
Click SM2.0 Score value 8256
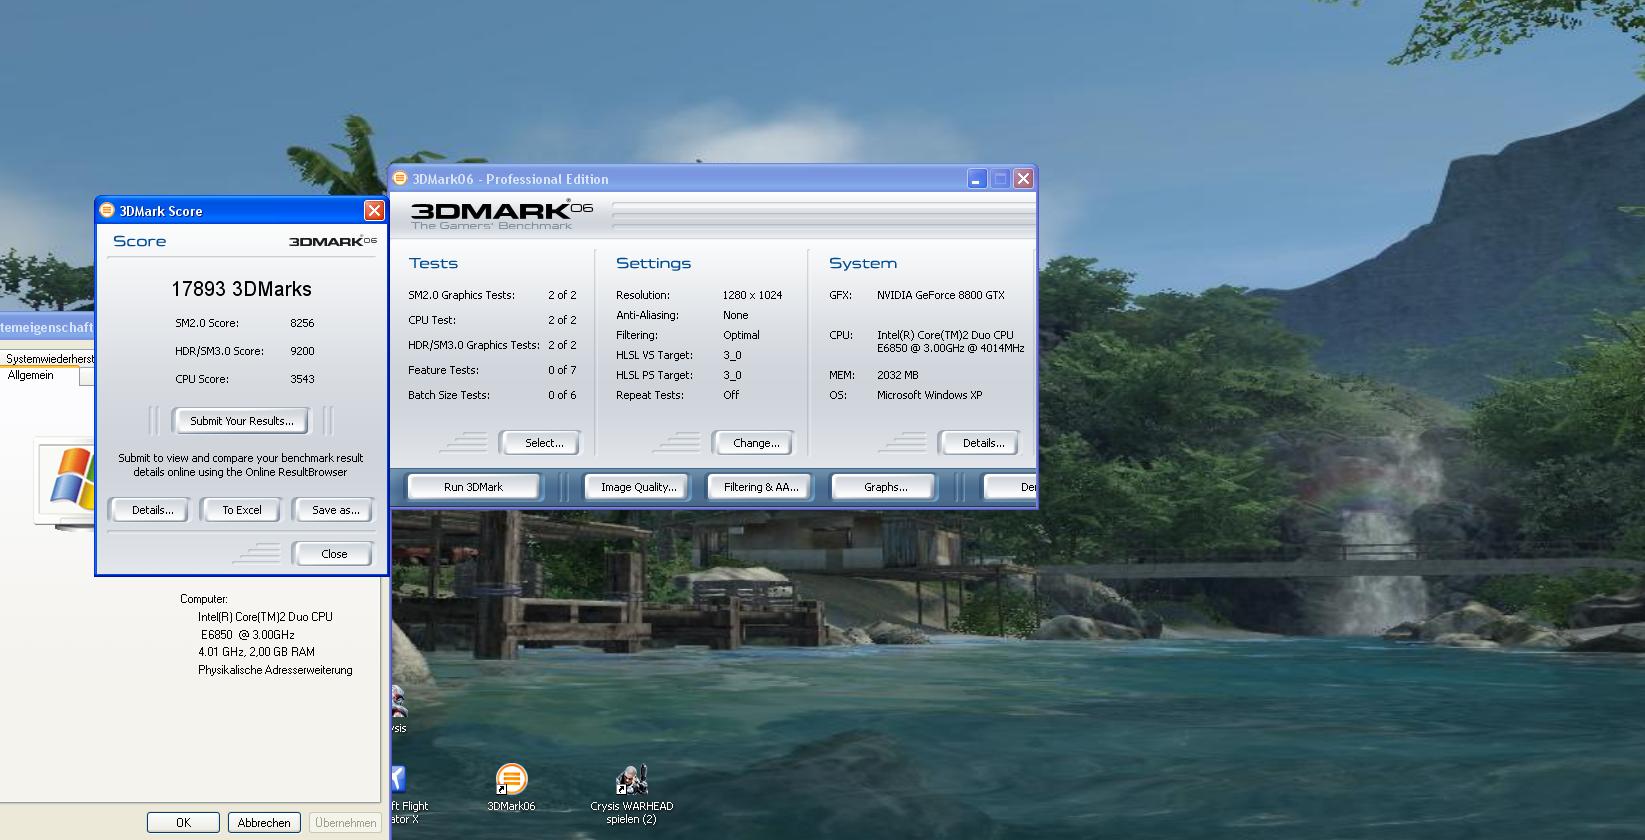coord(302,323)
